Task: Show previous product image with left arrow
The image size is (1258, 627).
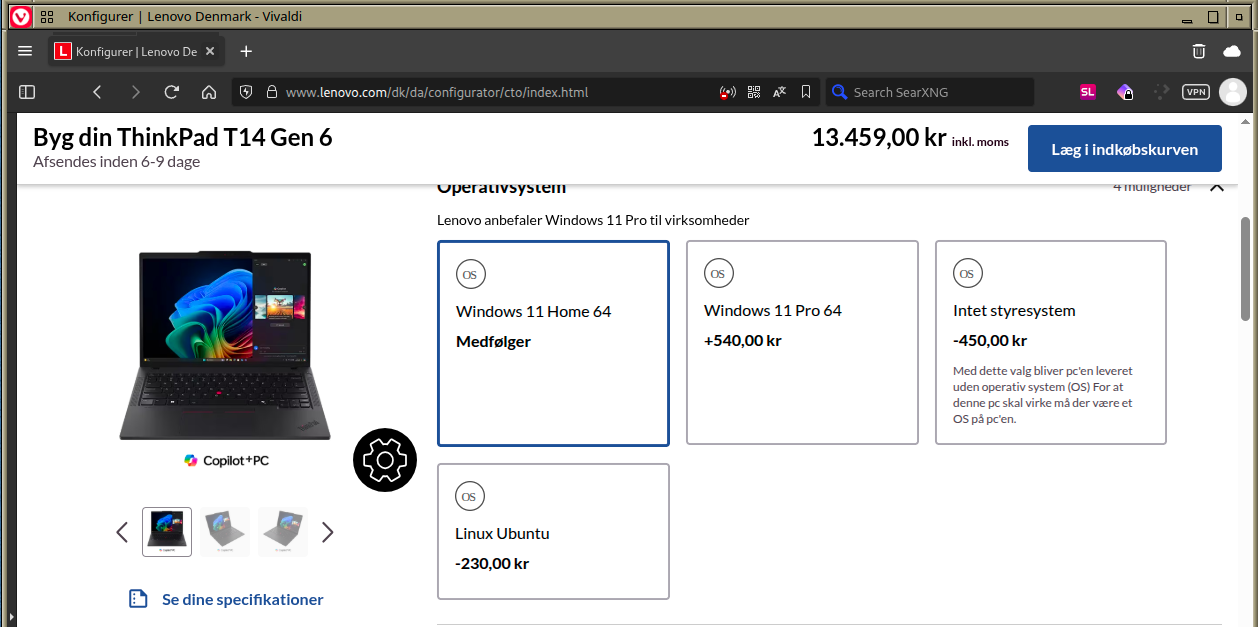Action: [x=122, y=532]
